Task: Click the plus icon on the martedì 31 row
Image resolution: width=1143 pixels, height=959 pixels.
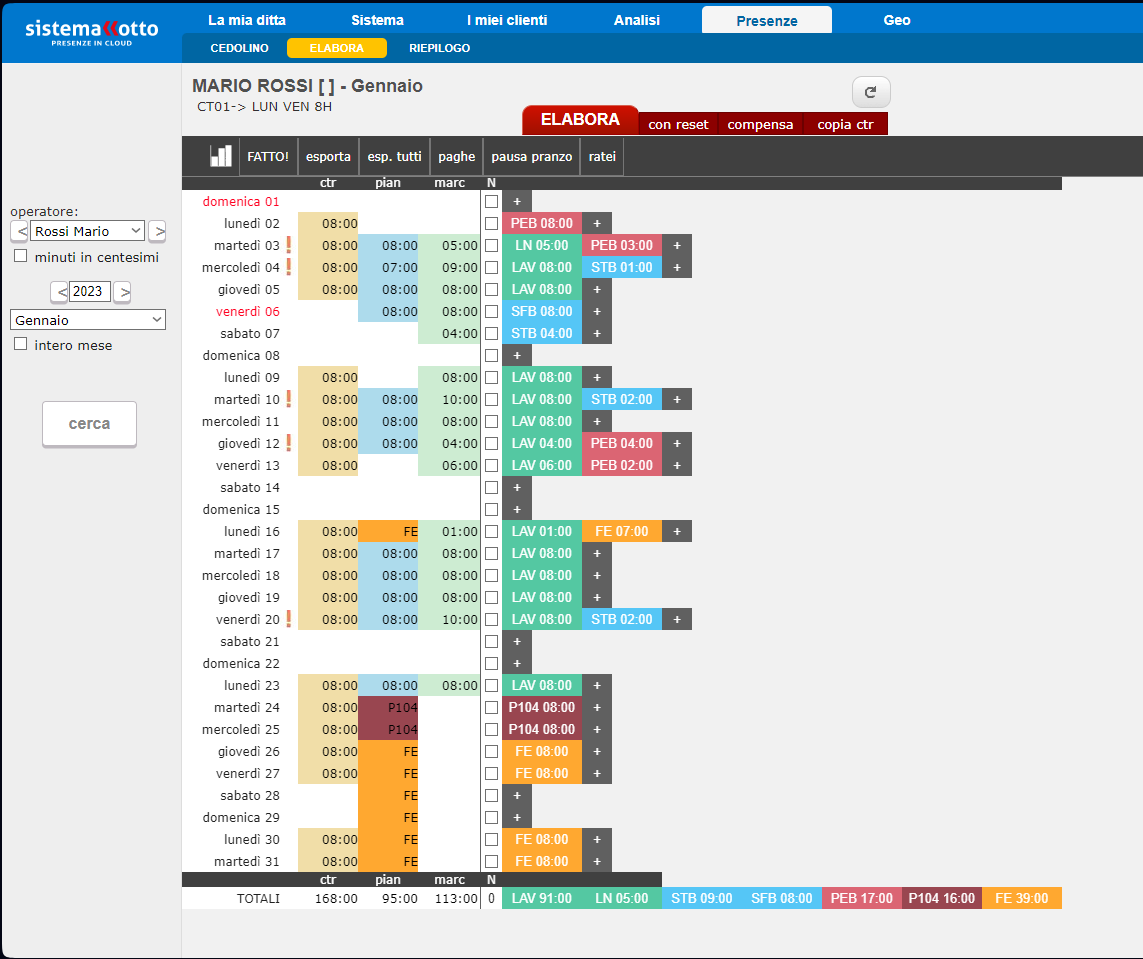Action: click(x=597, y=860)
